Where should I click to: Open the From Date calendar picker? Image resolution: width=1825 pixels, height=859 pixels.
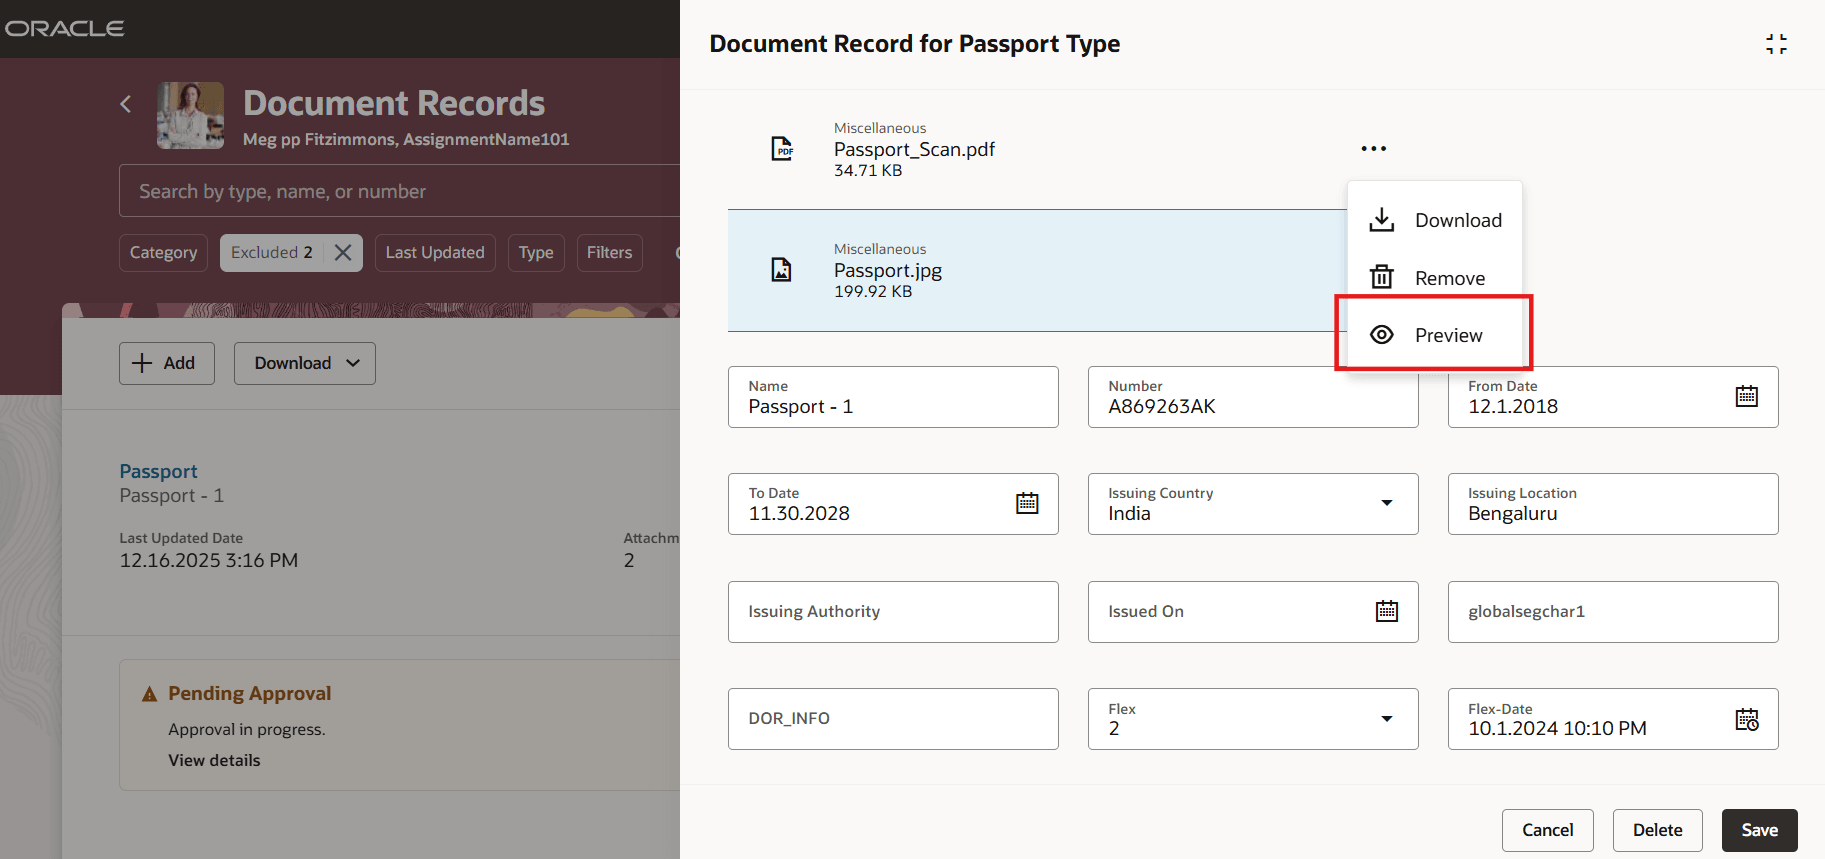(x=1746, y=396)
